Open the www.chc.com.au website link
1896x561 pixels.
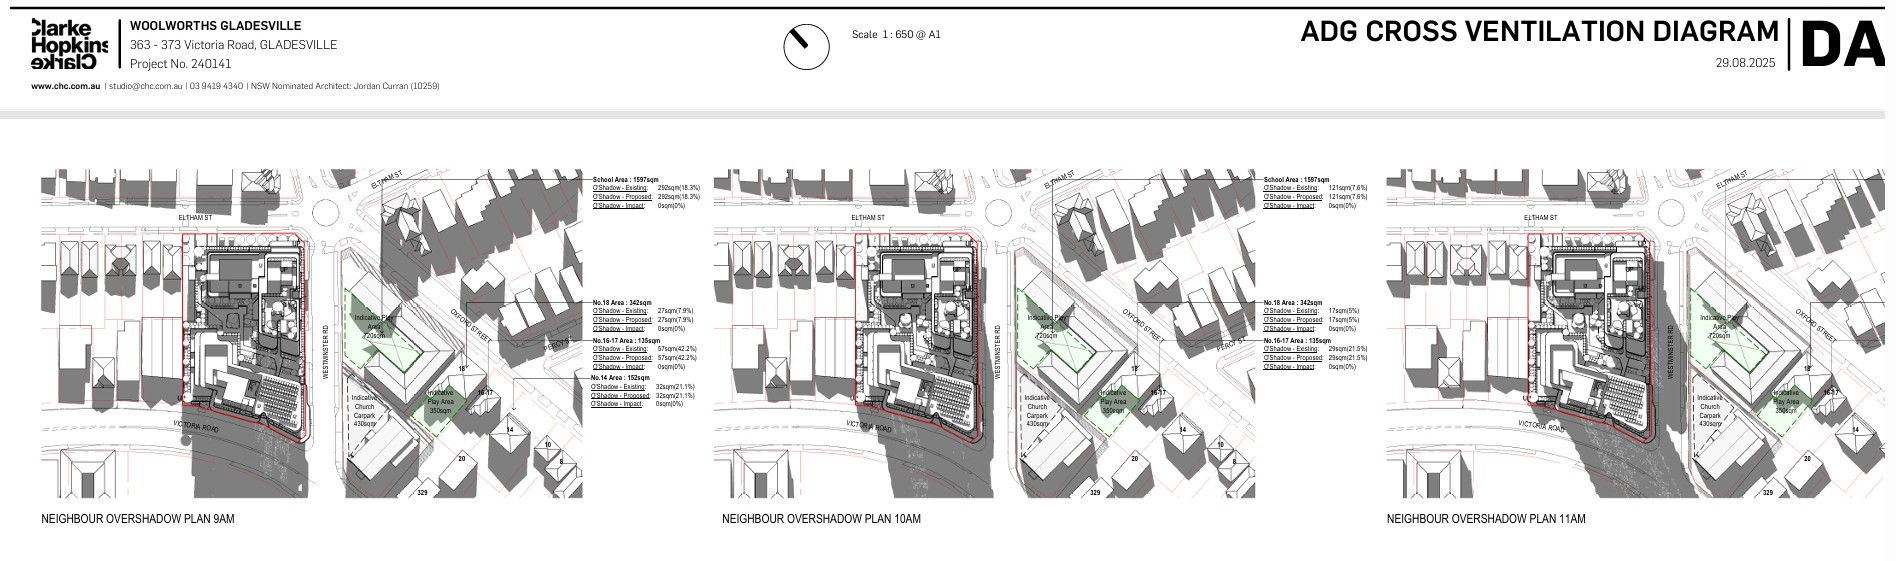(65, 87)
